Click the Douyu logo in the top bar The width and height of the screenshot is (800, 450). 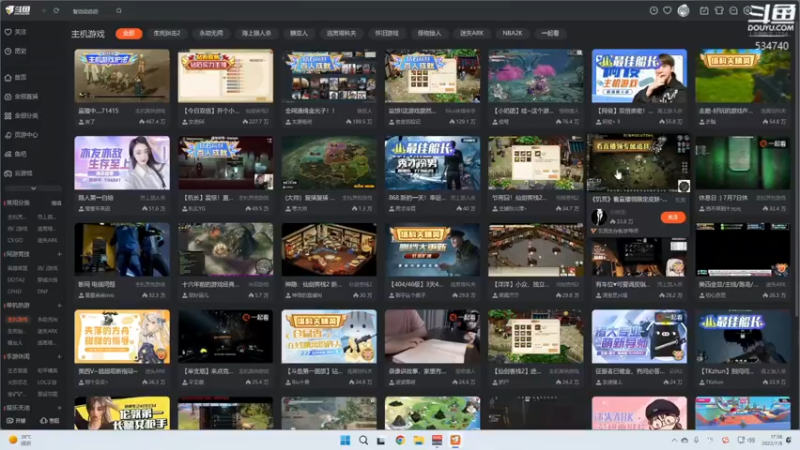click(18, 10)
